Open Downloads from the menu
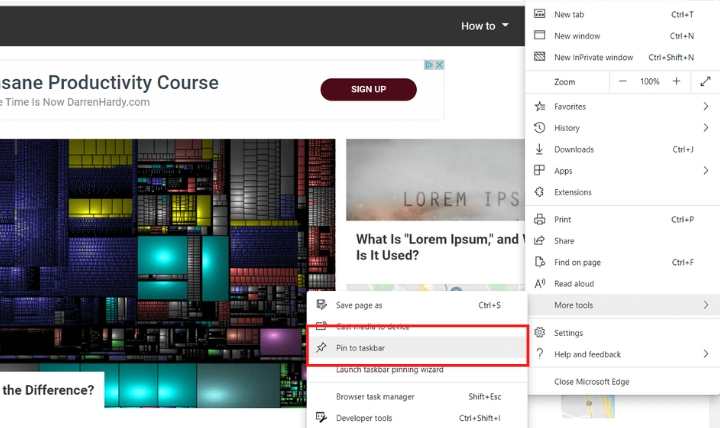The width and height of the screenshot is (720, 428). tap(622, 149)
